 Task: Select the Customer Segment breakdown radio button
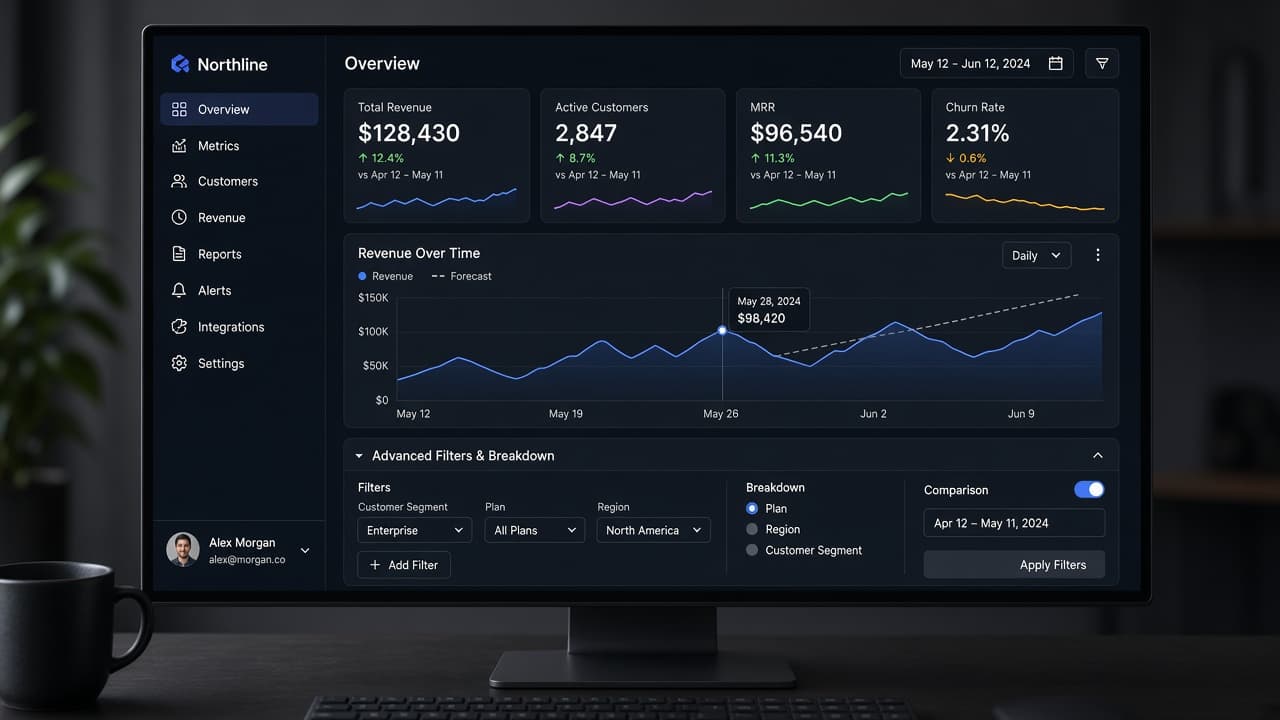(x=752, y=550)
